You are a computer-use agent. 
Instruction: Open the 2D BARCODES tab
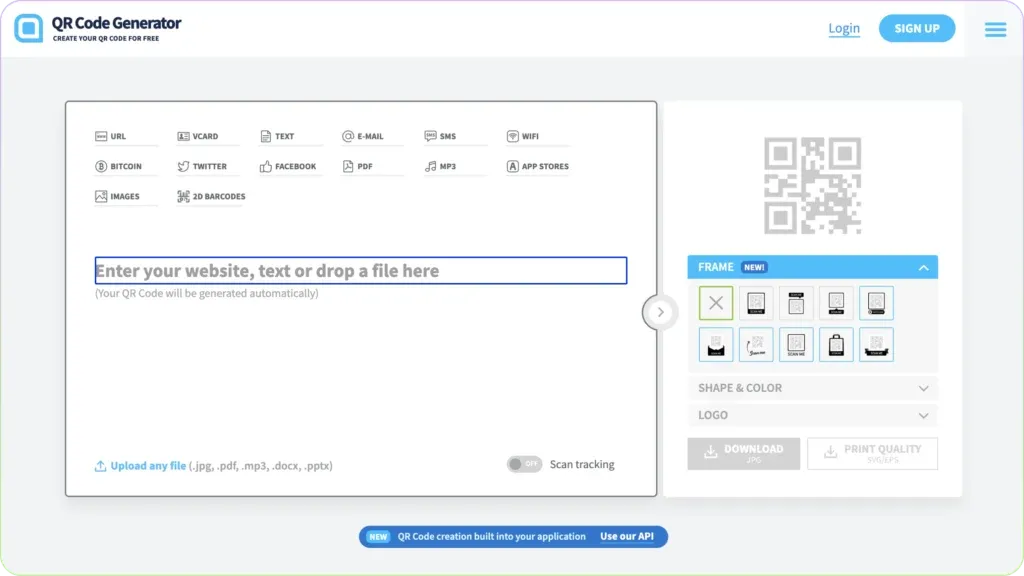[x=211, y=196]
